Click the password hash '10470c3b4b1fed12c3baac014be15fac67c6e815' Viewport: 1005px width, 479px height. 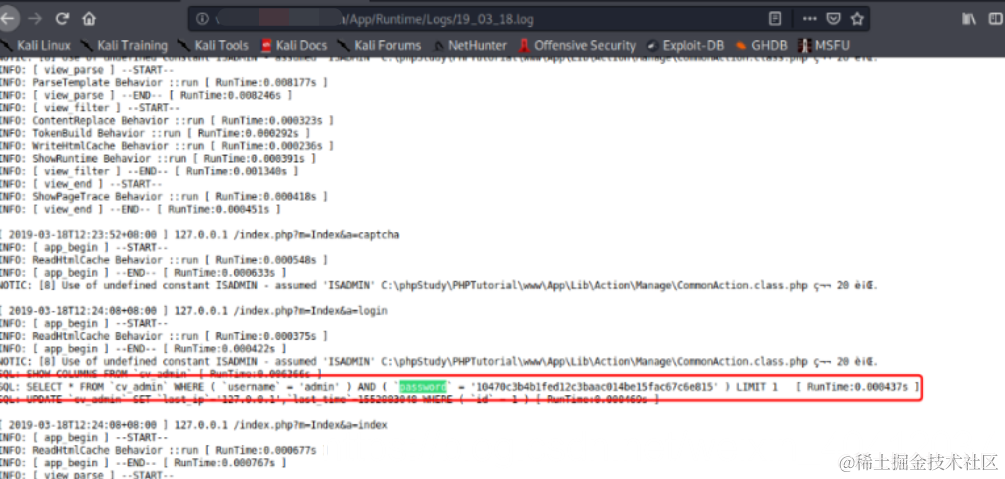(x=594, y=387)
